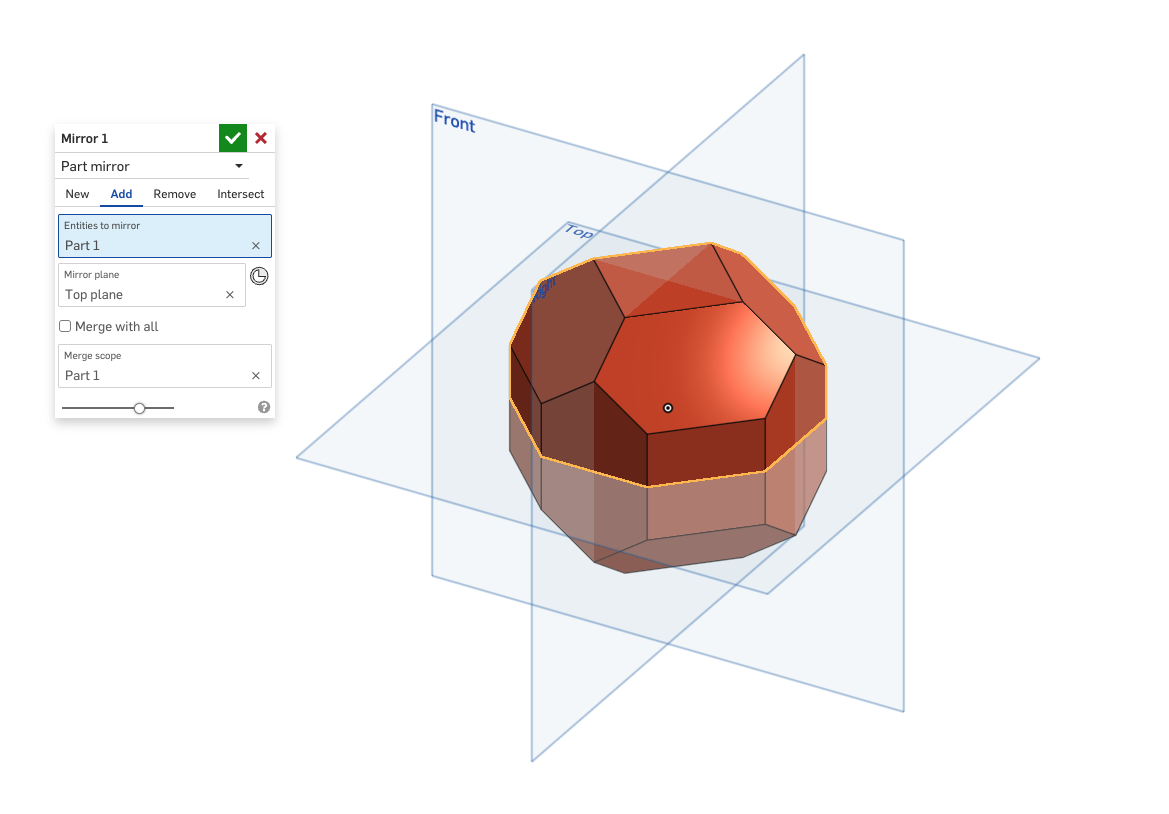Focus the Mirror plane selection field
The width and height of the screenshot is (1169, 814).
pos(140,285)
